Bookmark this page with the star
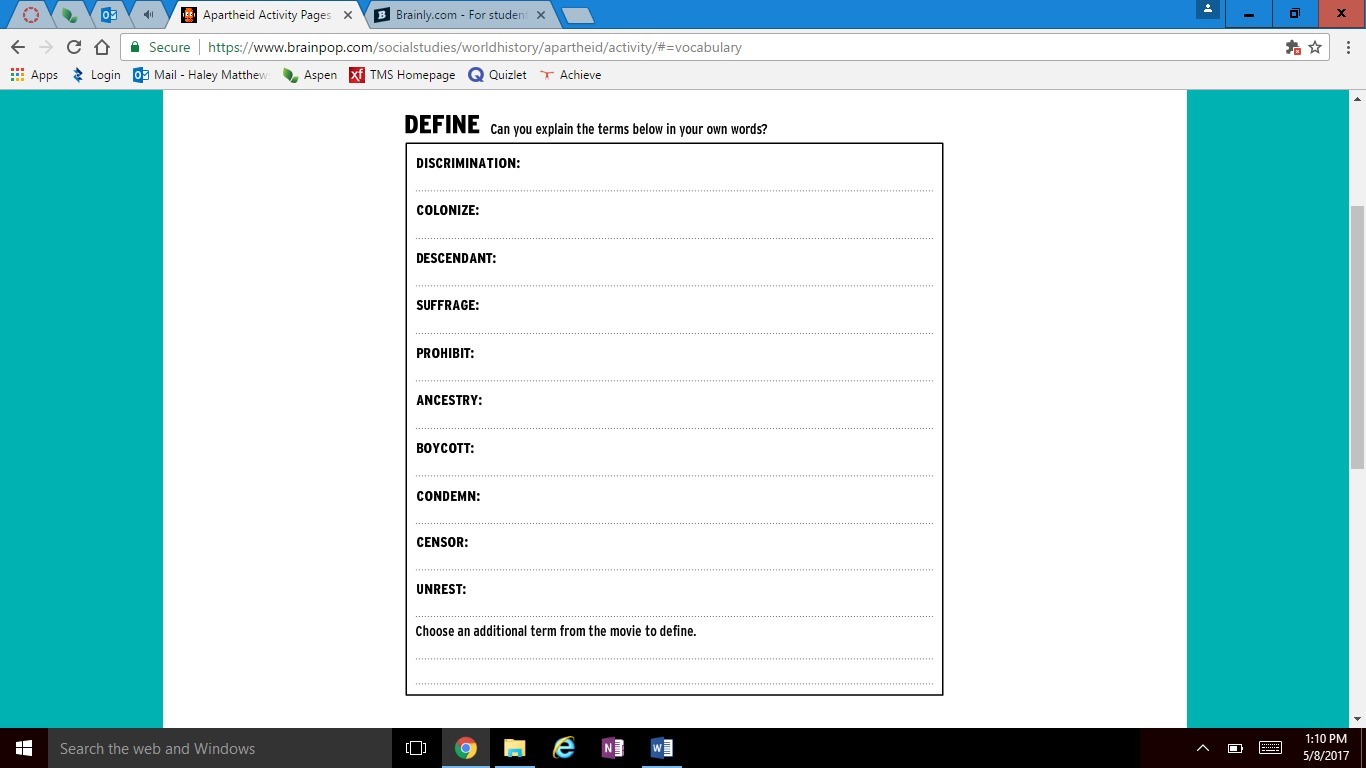1366x768 pixels. 1315,47
